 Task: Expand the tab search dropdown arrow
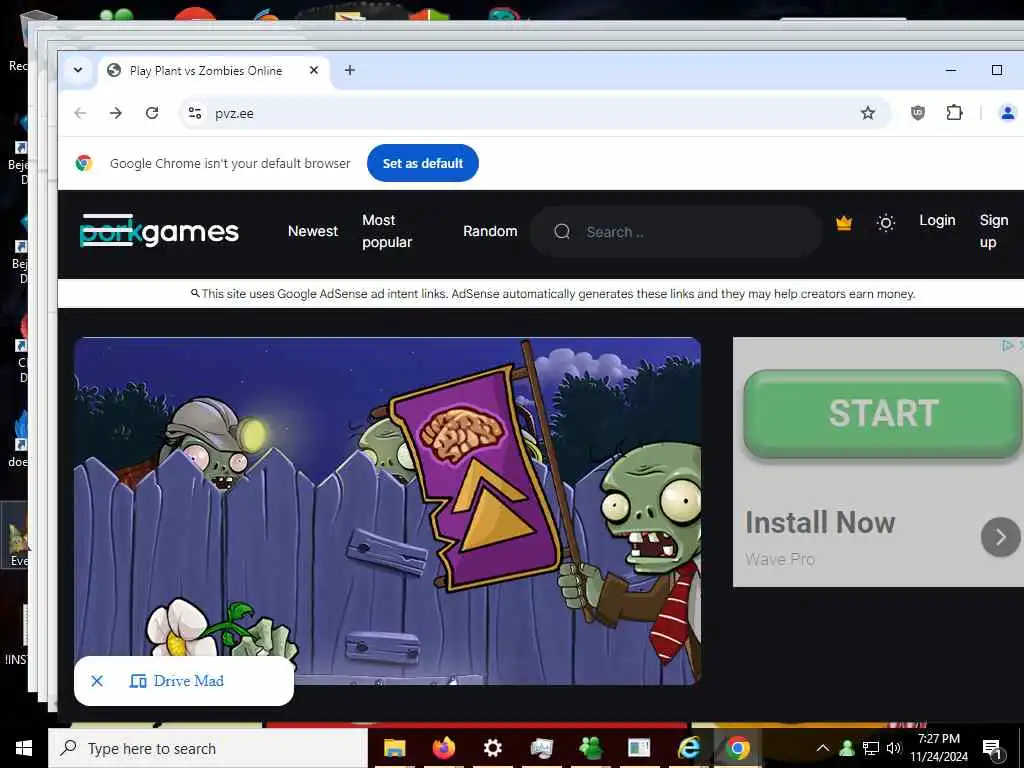[x=78, y=70]
